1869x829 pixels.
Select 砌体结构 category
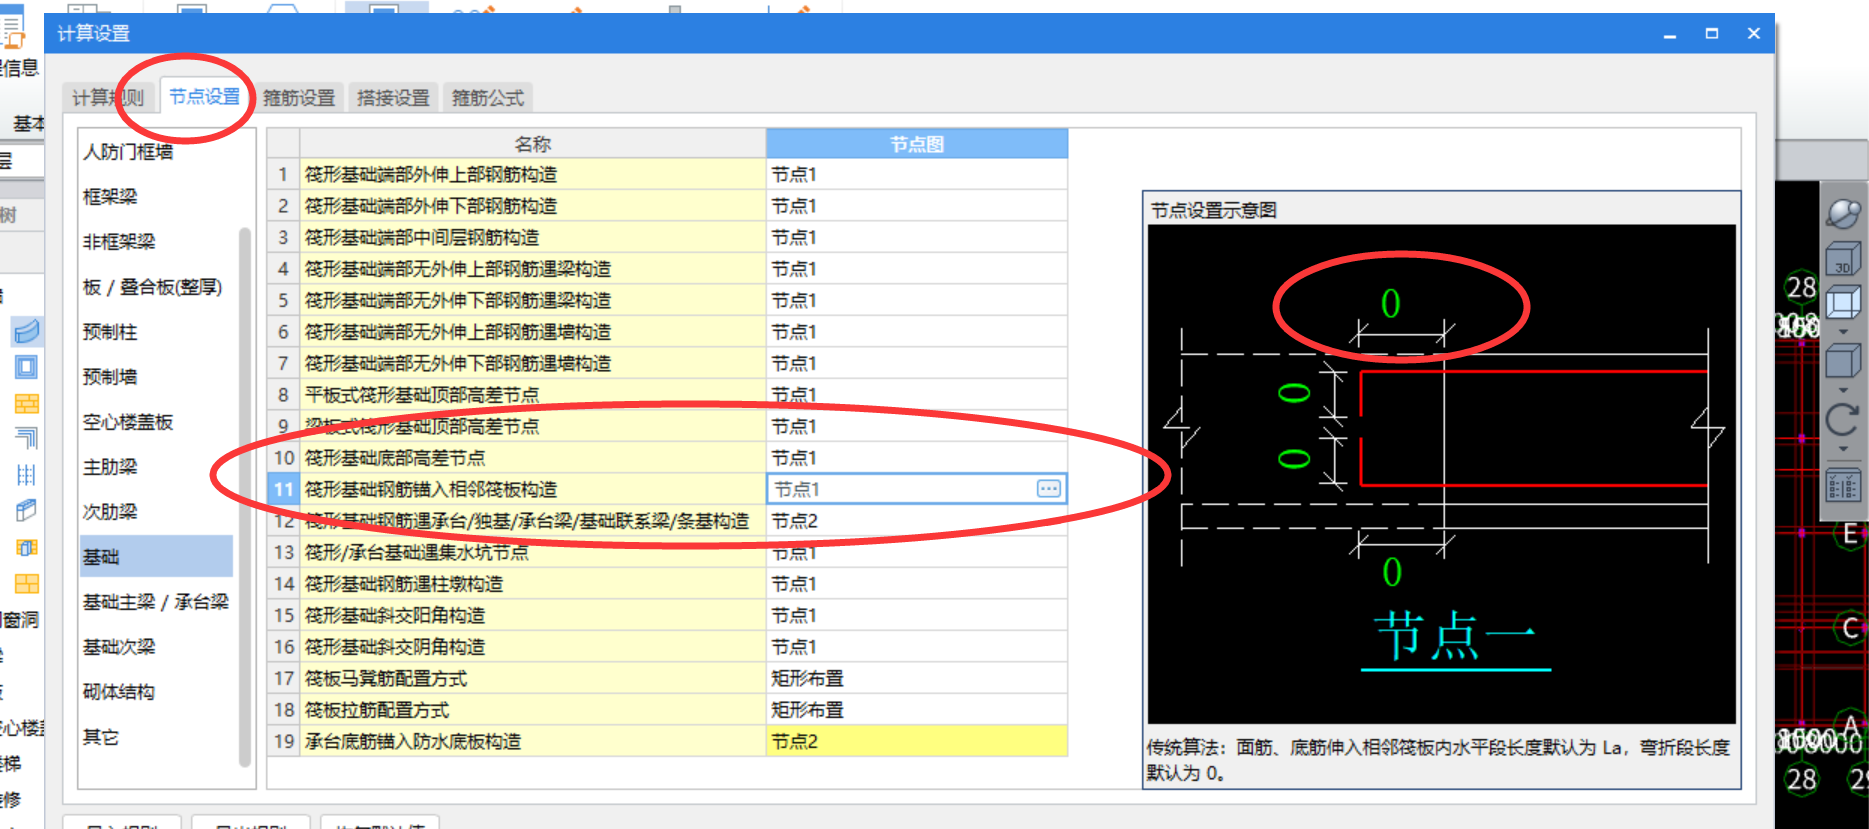pos(119,692)
